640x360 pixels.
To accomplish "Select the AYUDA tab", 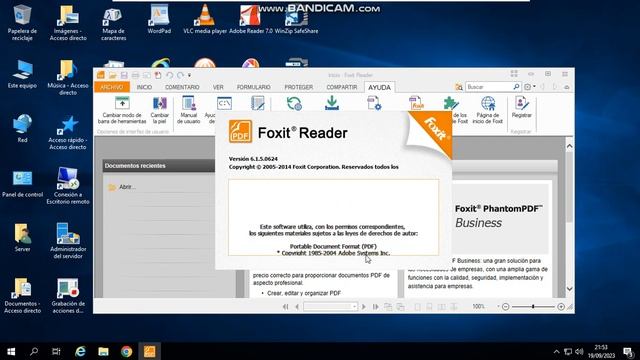I will click(380, 87).
